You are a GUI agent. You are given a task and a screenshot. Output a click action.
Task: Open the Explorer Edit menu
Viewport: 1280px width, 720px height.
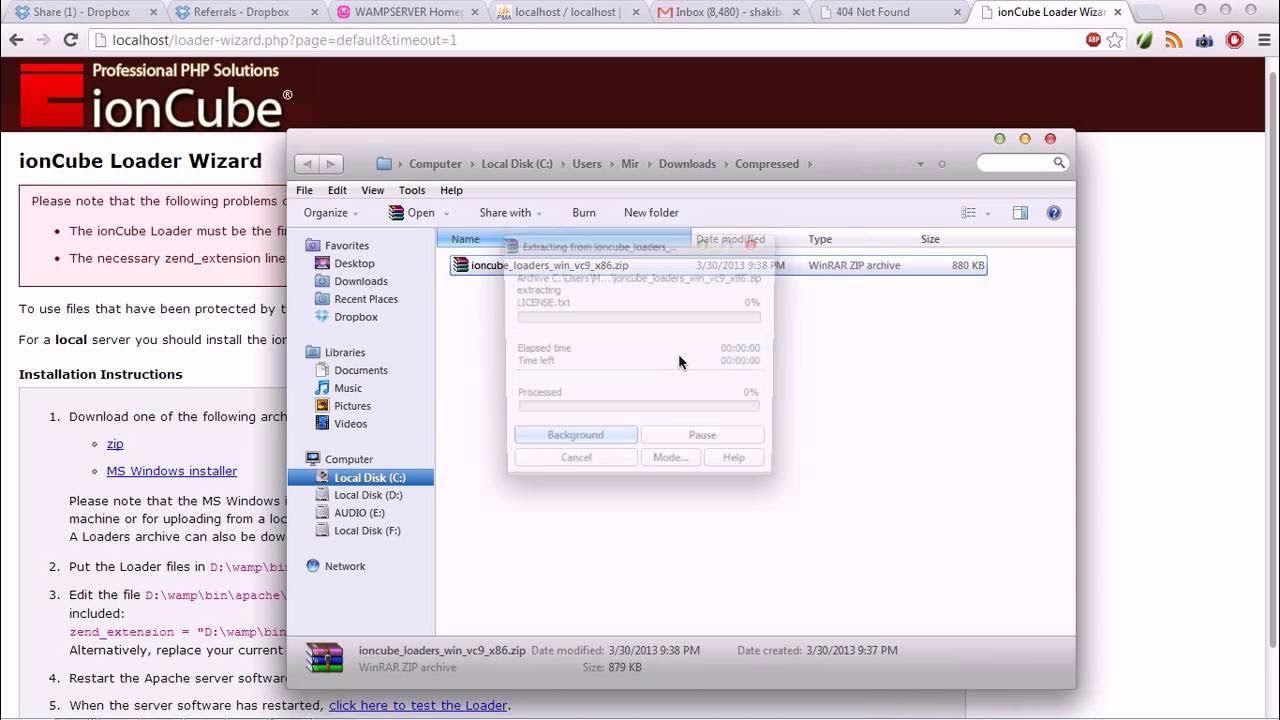tap(337, 190)
